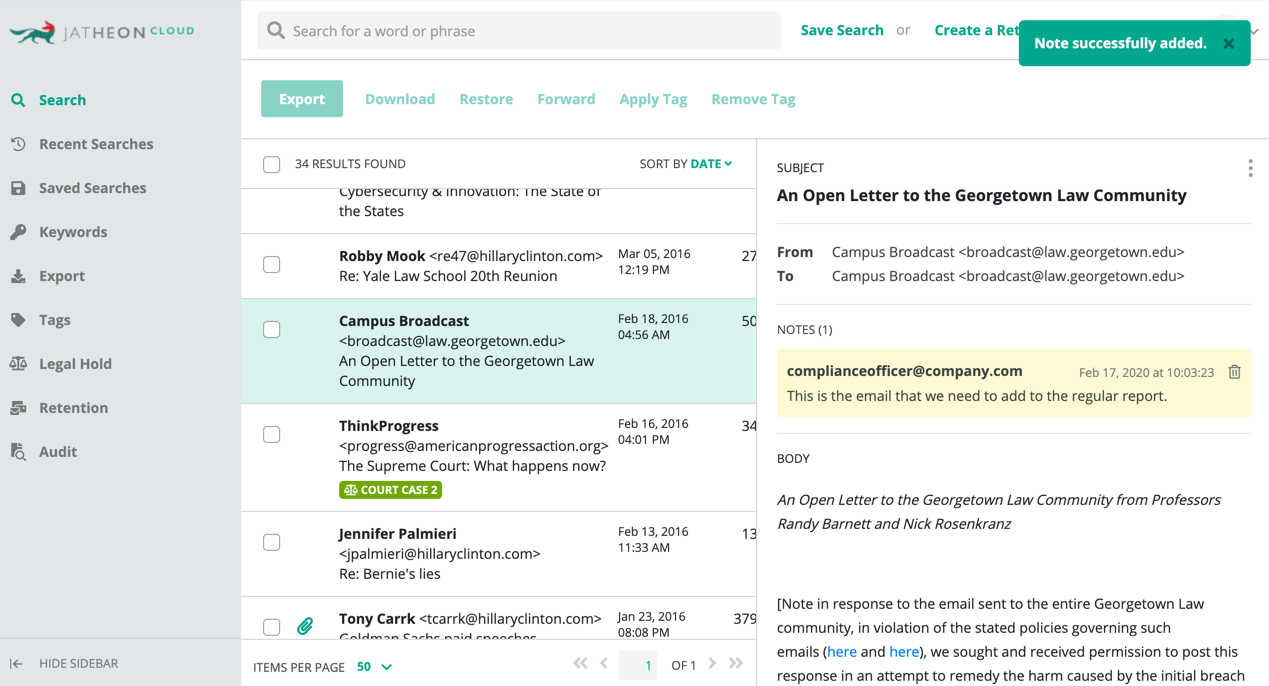1269x686 pixels.
Task: Click the Save Search link
Action: coord(842,30)
